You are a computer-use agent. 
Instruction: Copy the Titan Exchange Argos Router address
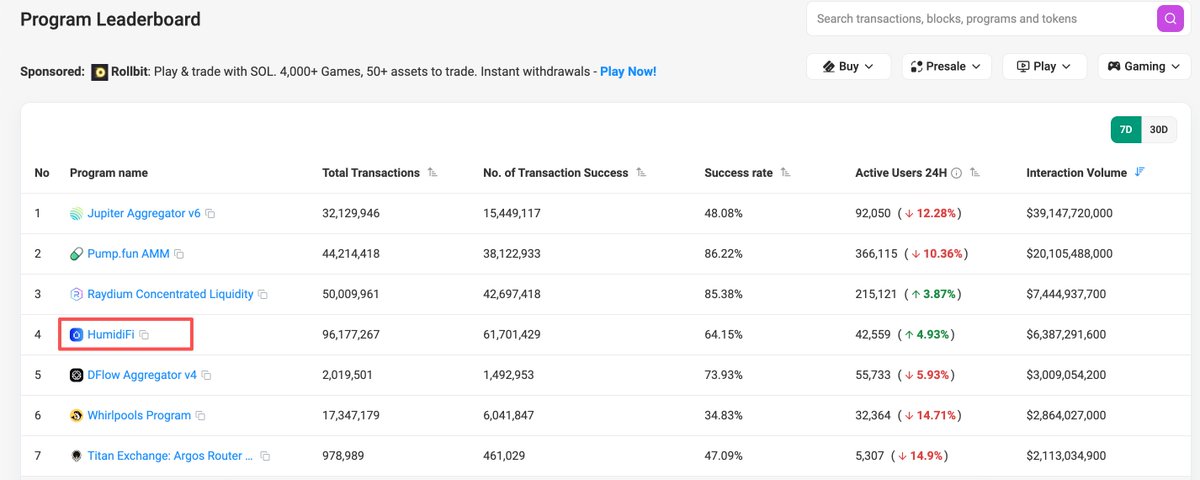[x=265, y=456]
